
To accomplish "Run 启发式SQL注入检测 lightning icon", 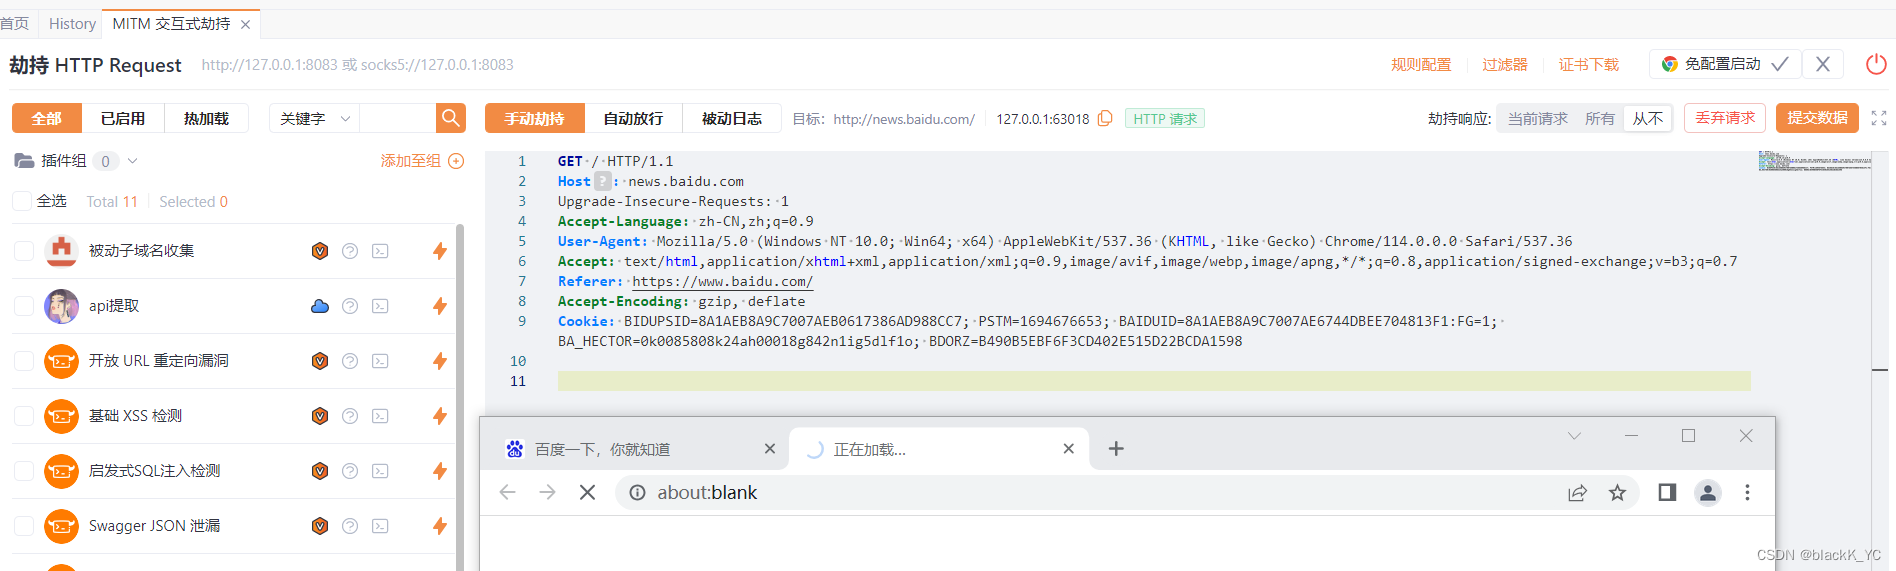I will (x=439, y=471).
